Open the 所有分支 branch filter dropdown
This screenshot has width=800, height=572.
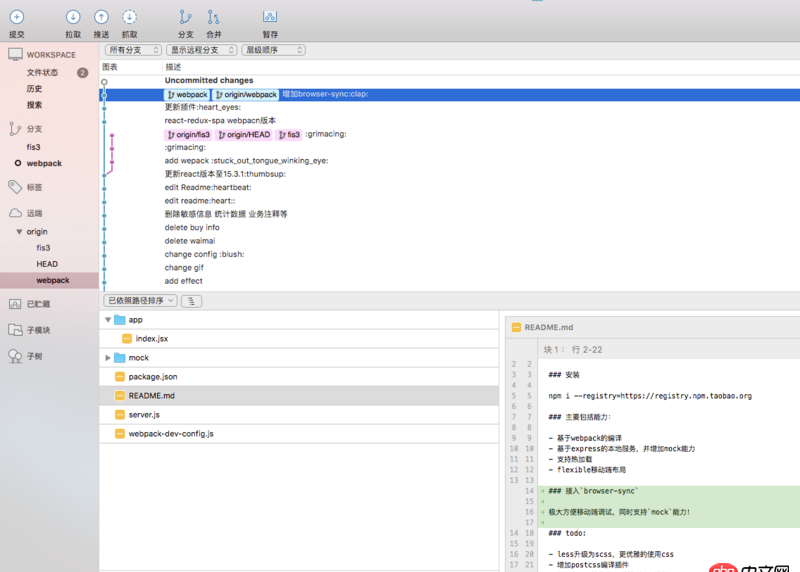(132, 49)
